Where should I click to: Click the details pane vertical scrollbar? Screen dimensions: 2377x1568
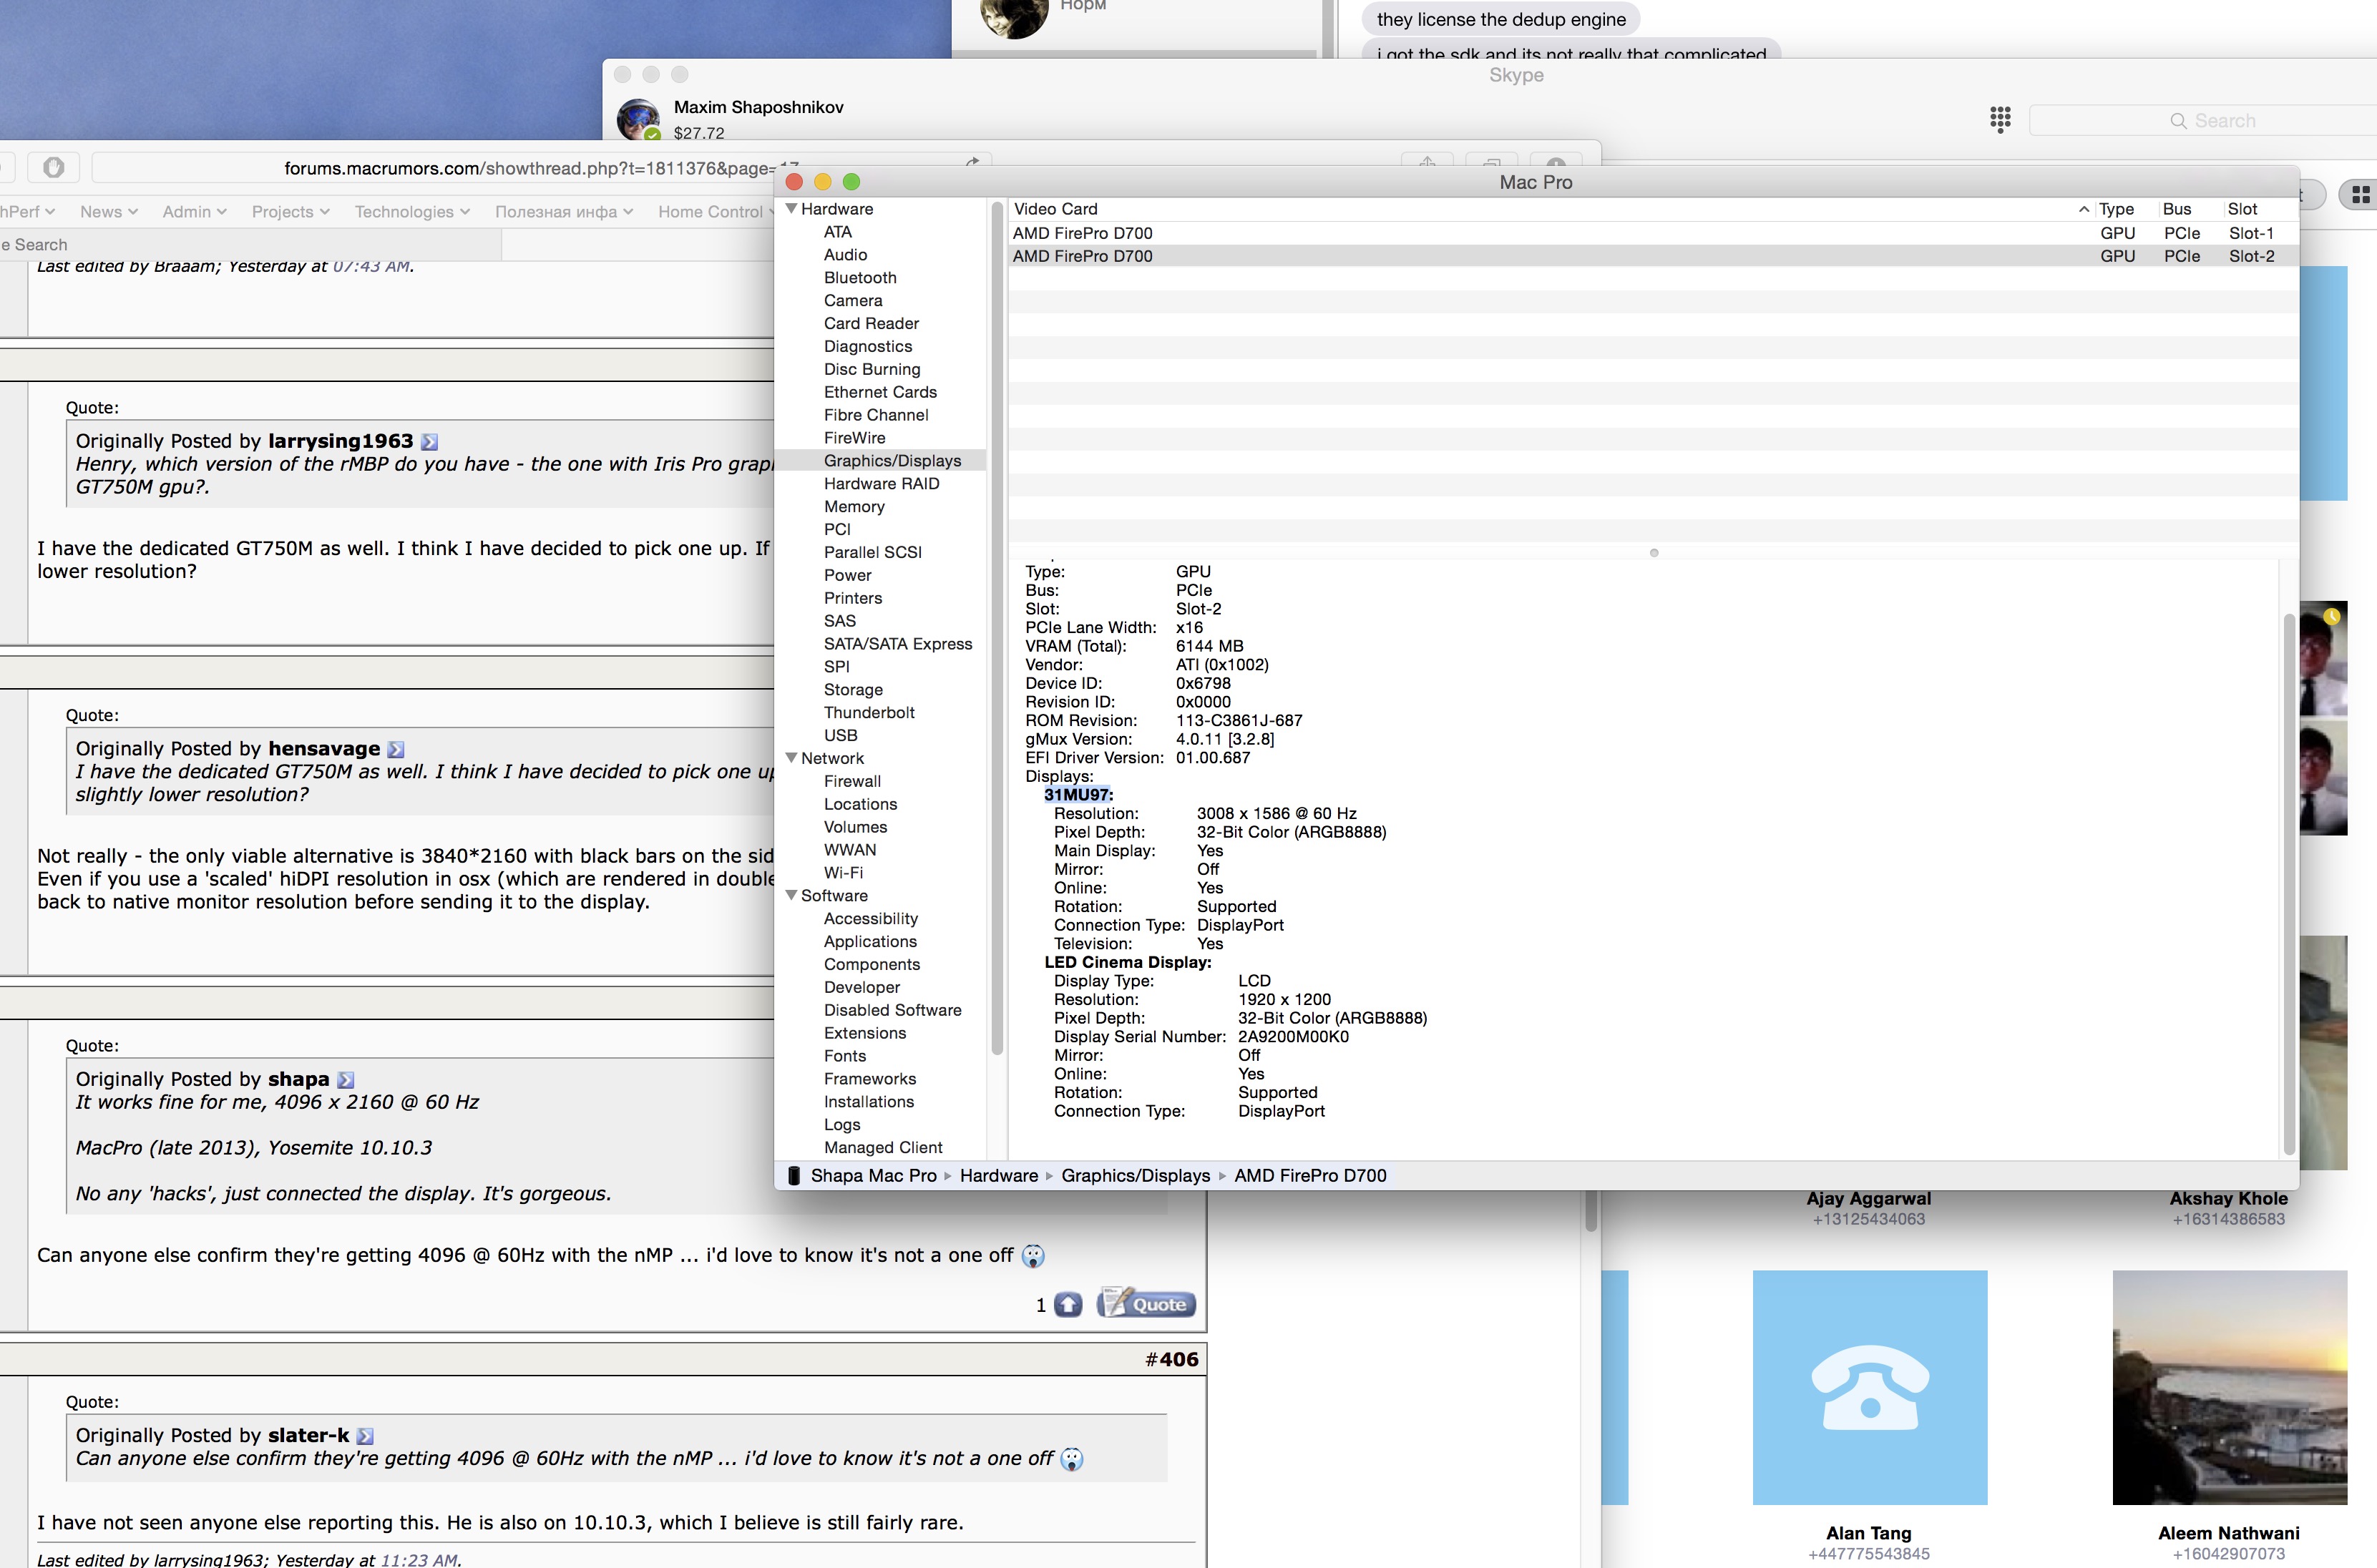pyautogui.click(x=2288, y=883)
